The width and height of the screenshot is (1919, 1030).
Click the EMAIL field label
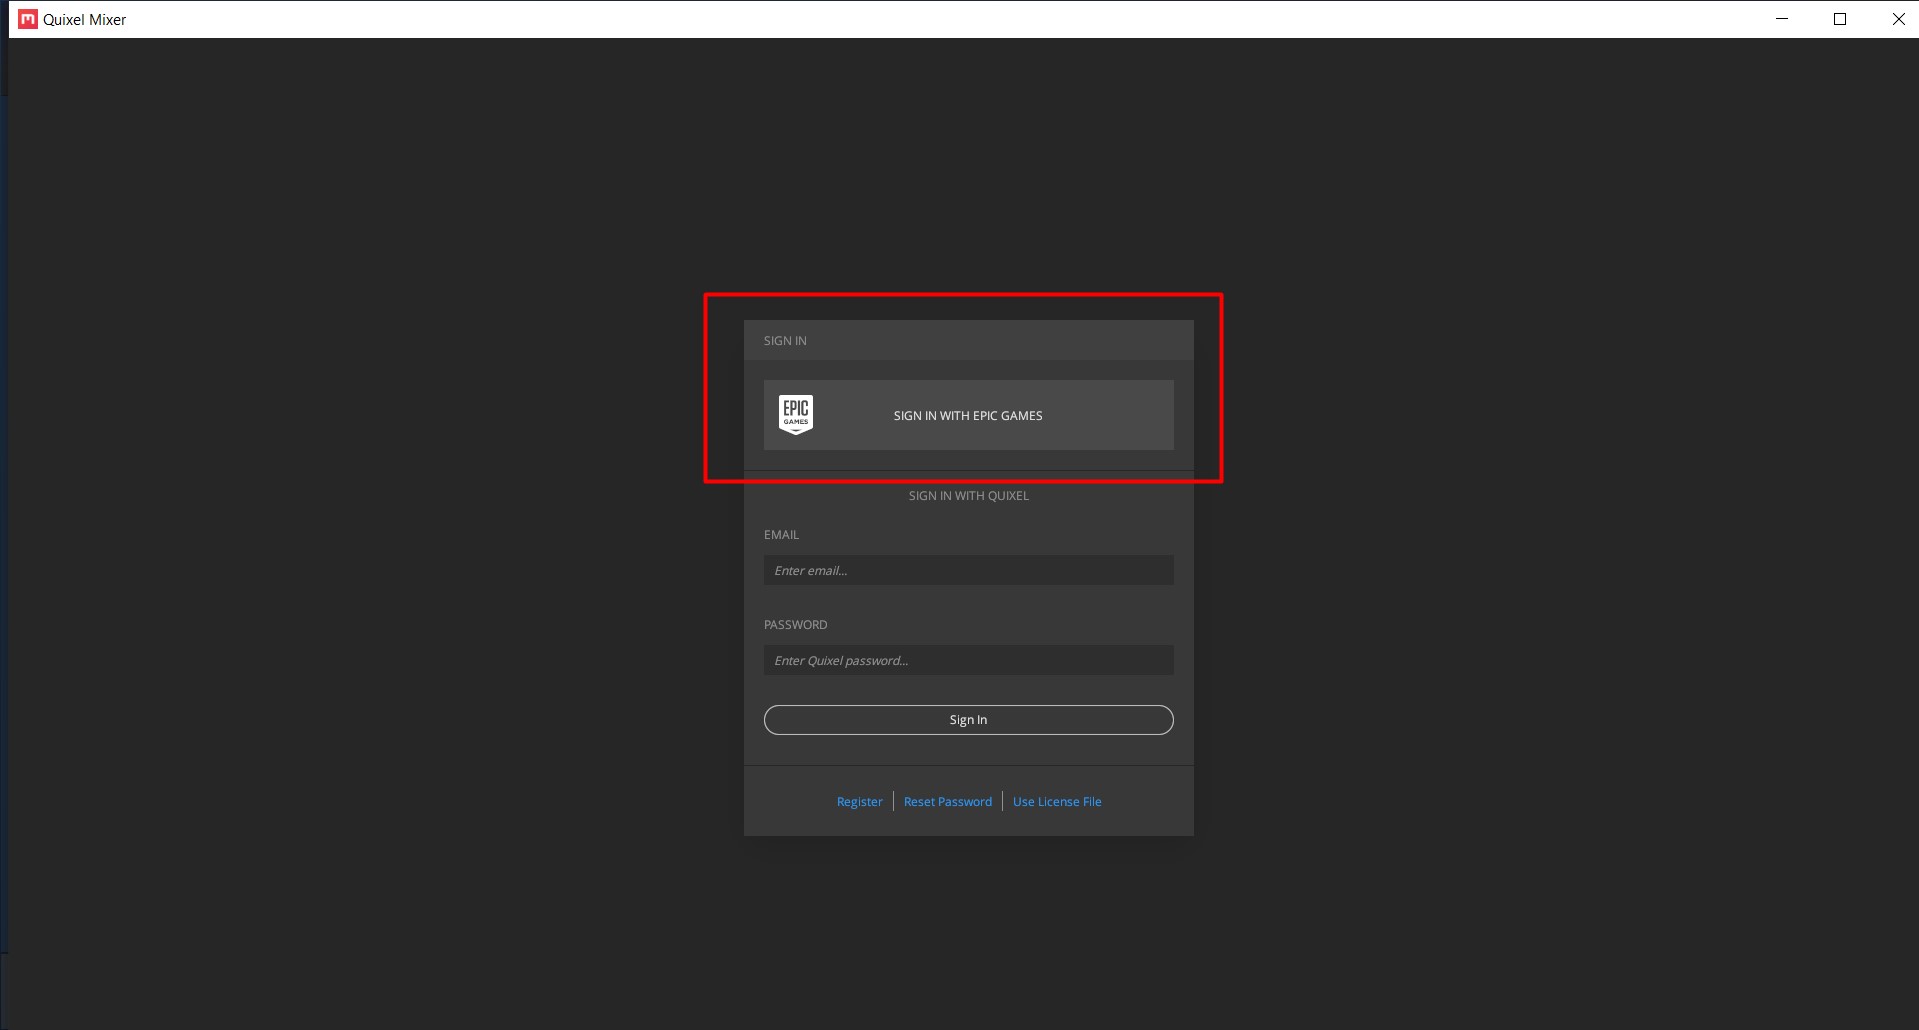(x=781, y=535)
